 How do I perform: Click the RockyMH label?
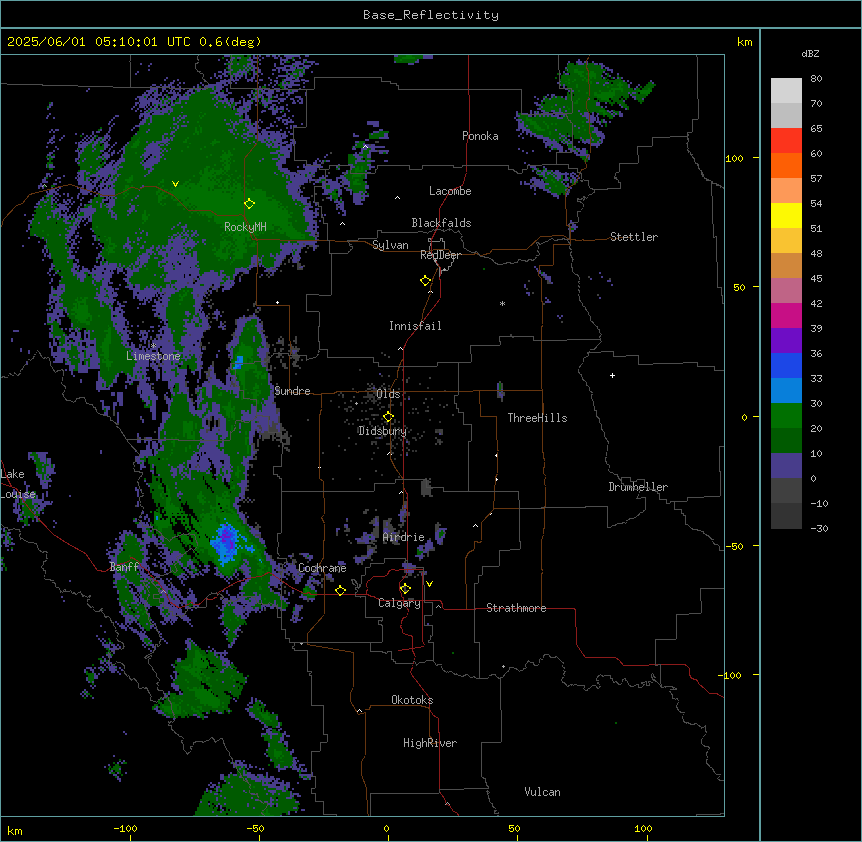pos(245,227)
